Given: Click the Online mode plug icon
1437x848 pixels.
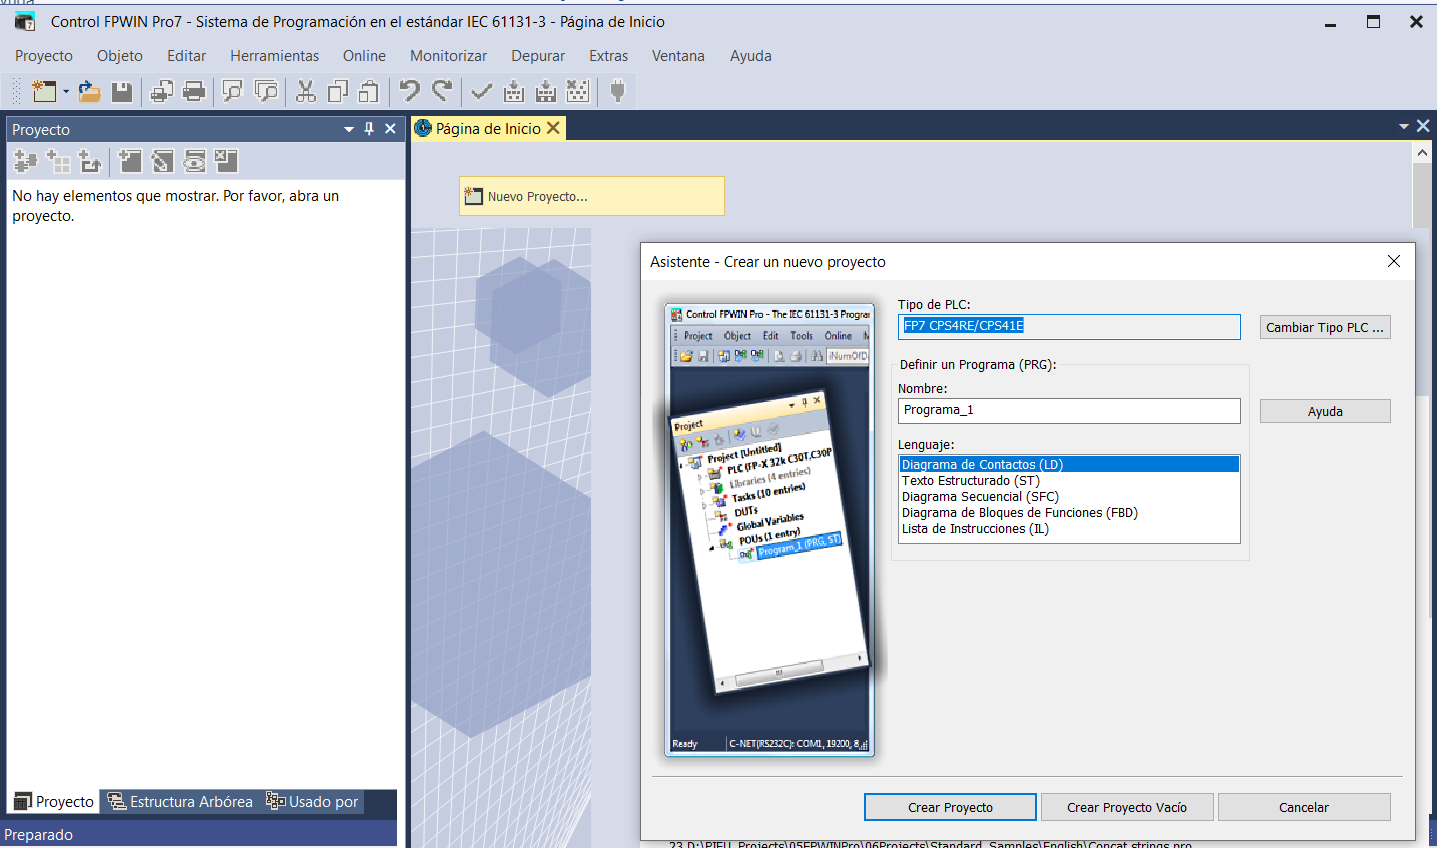Looking at the screenshot, I should click(618, 92).
